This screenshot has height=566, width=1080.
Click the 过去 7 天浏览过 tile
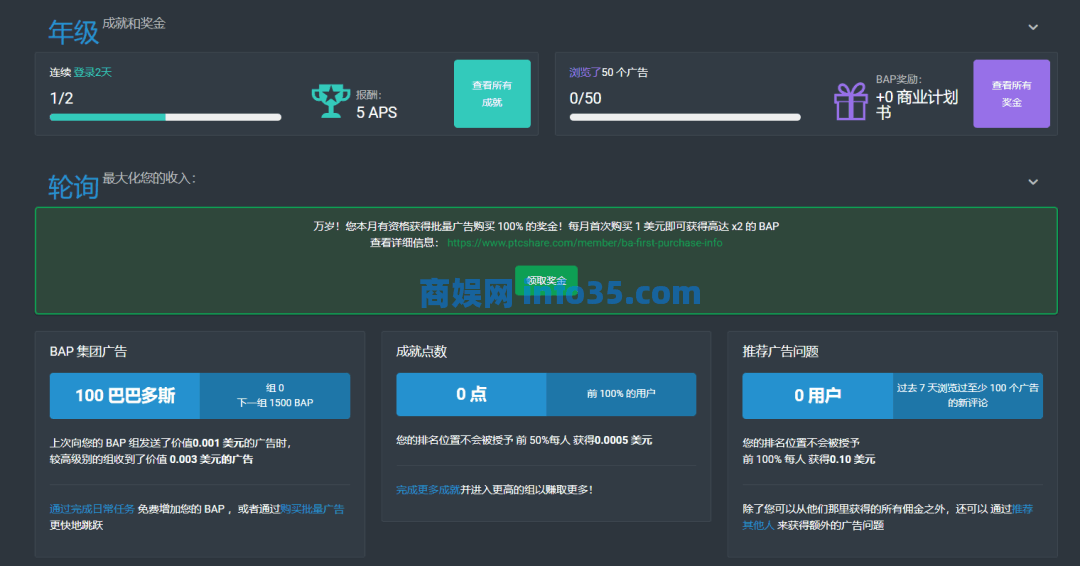point(968,396)
